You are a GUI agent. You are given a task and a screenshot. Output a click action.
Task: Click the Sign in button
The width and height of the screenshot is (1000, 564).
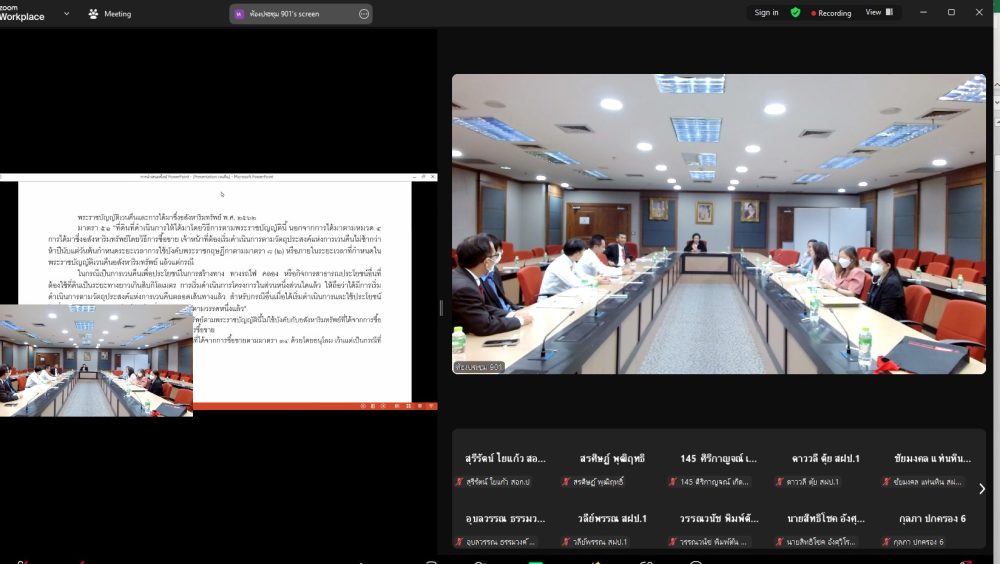pos(766,13)
